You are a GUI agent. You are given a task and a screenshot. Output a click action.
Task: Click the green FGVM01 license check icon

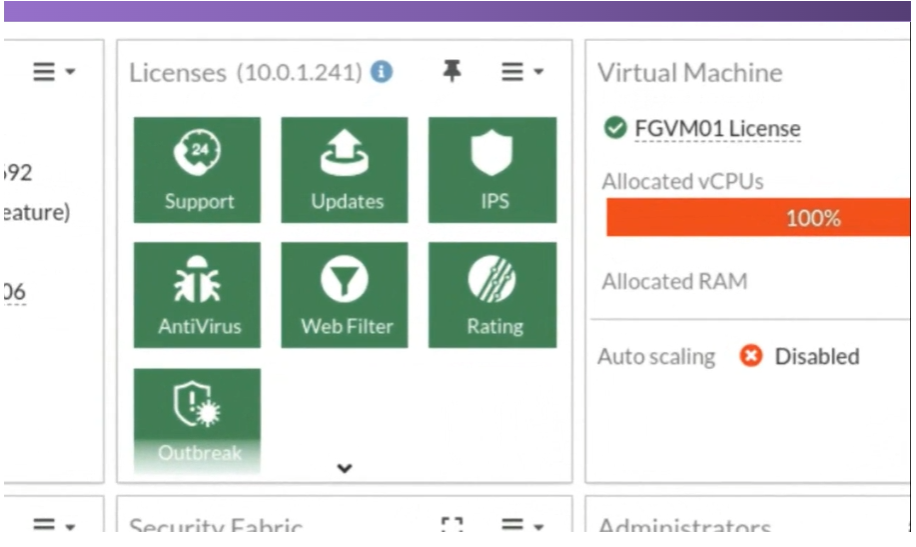[615, 127]
